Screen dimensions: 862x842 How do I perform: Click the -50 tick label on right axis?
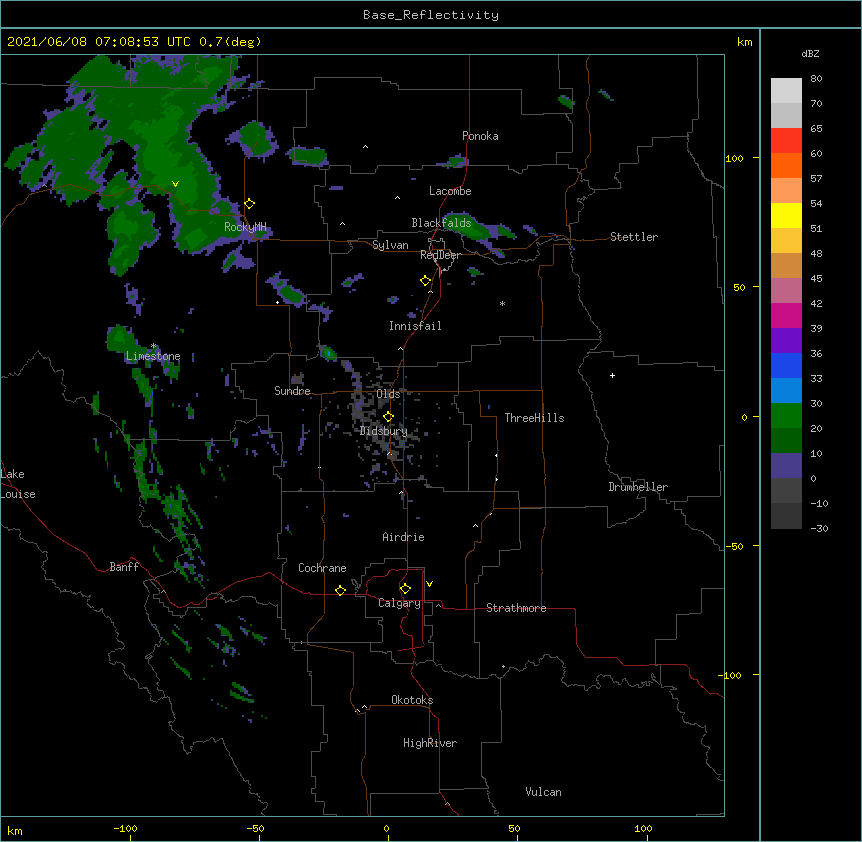click(x=734, y=546)
